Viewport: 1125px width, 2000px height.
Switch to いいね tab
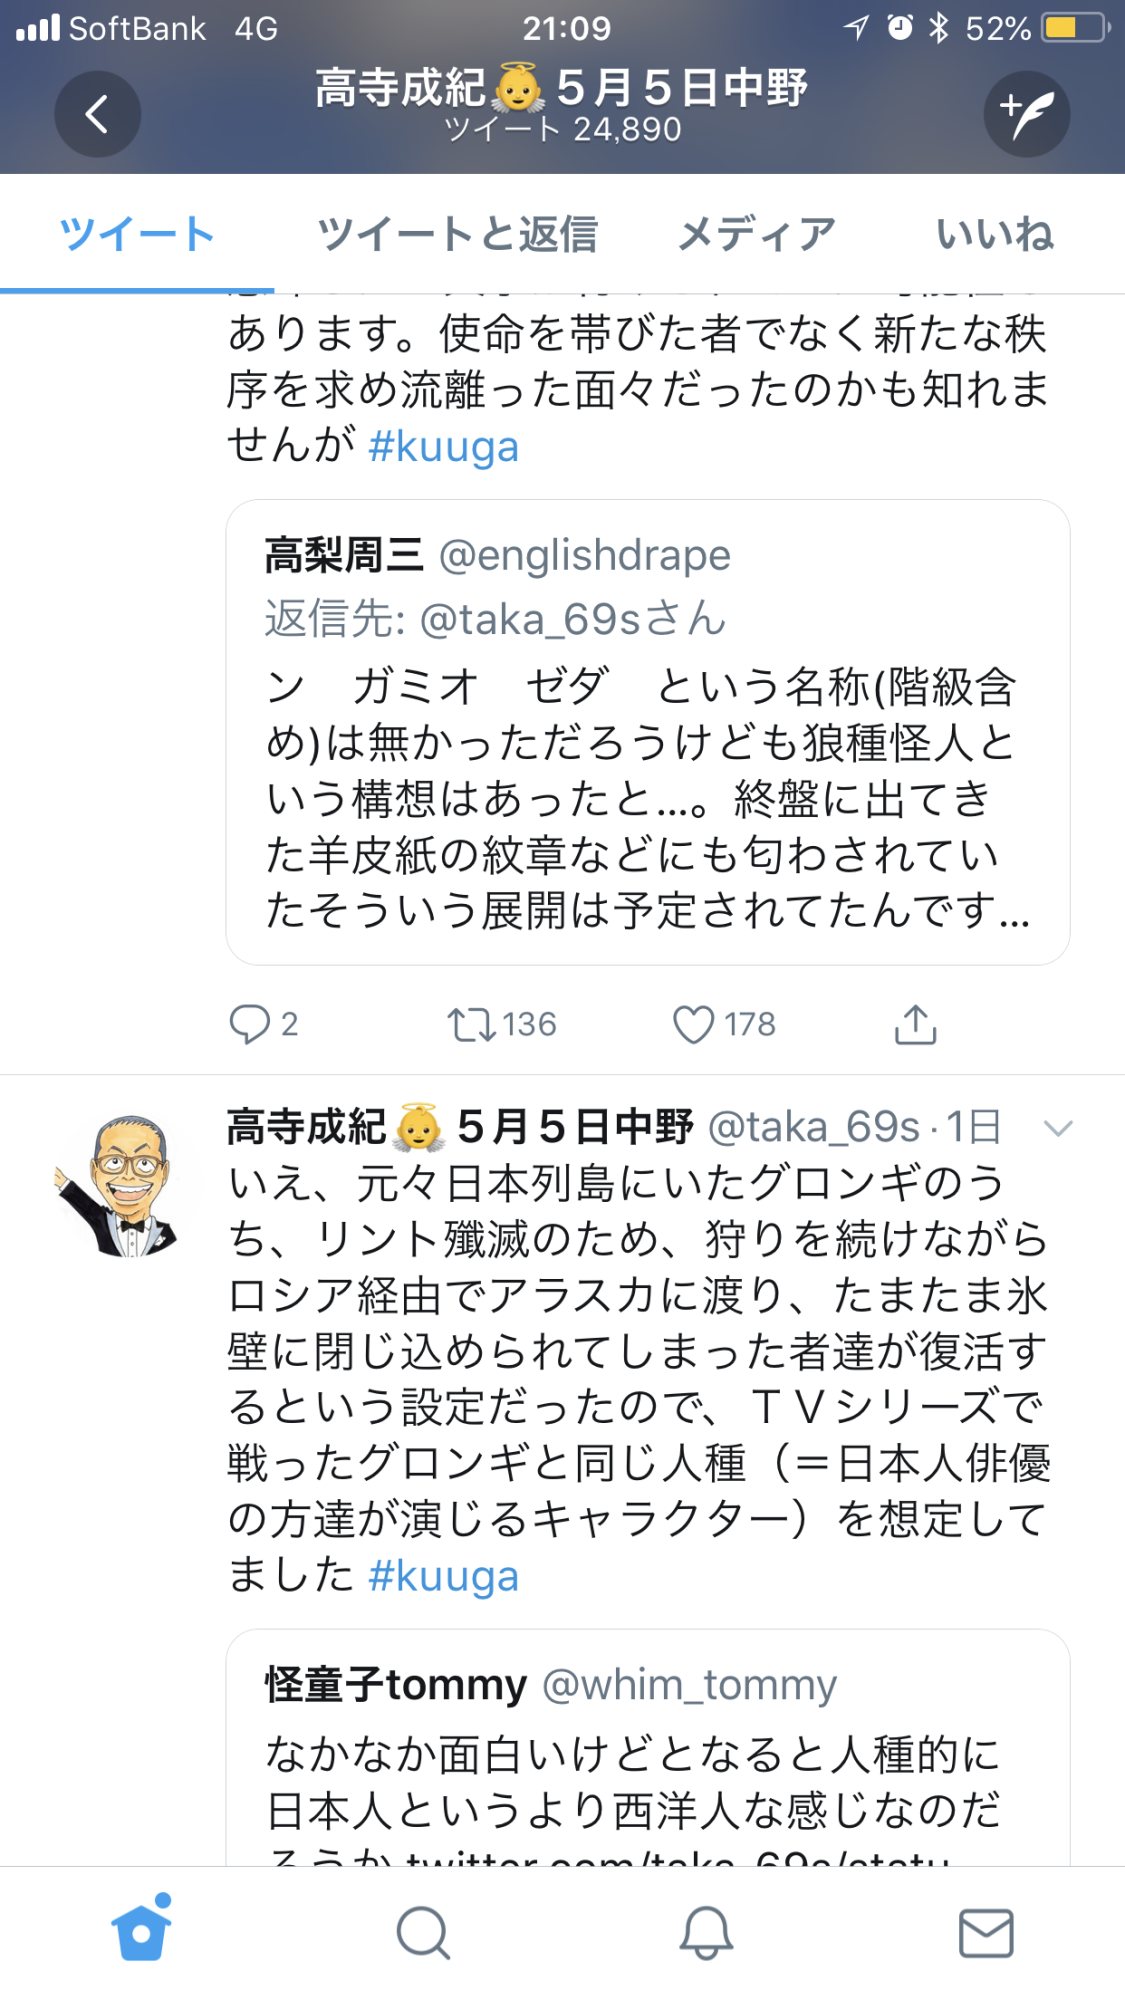(994, 234)
